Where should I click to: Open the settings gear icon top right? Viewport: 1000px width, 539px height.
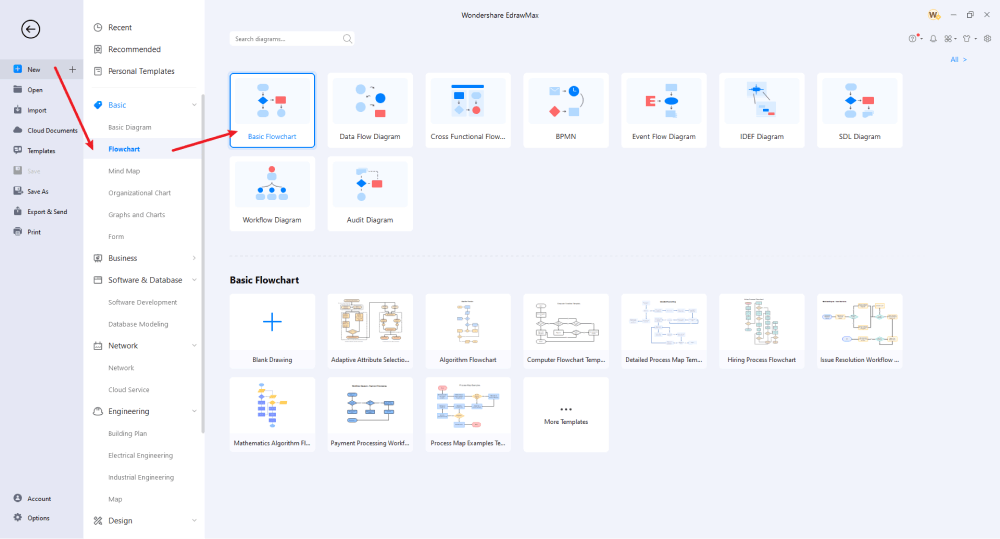coord(987,39)
